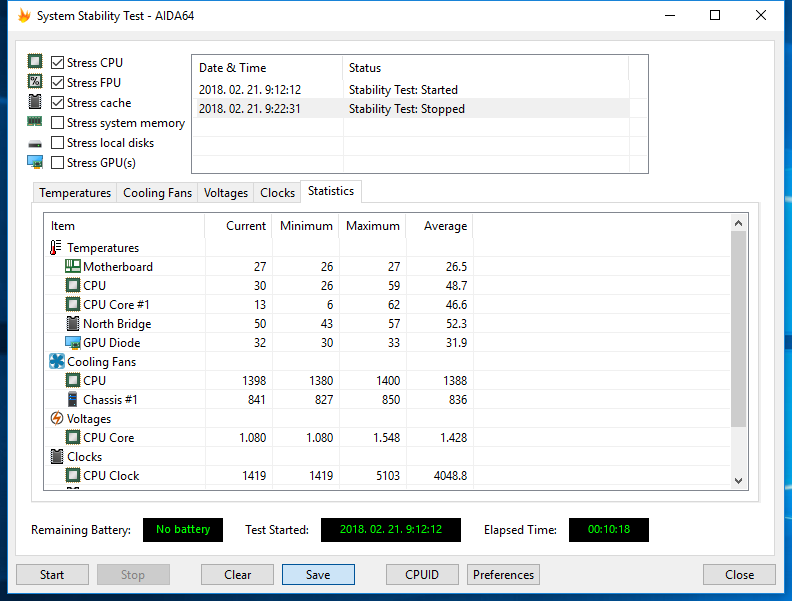Click the Temperatures thermometer icon
The image size is (792, 601).
56,247
